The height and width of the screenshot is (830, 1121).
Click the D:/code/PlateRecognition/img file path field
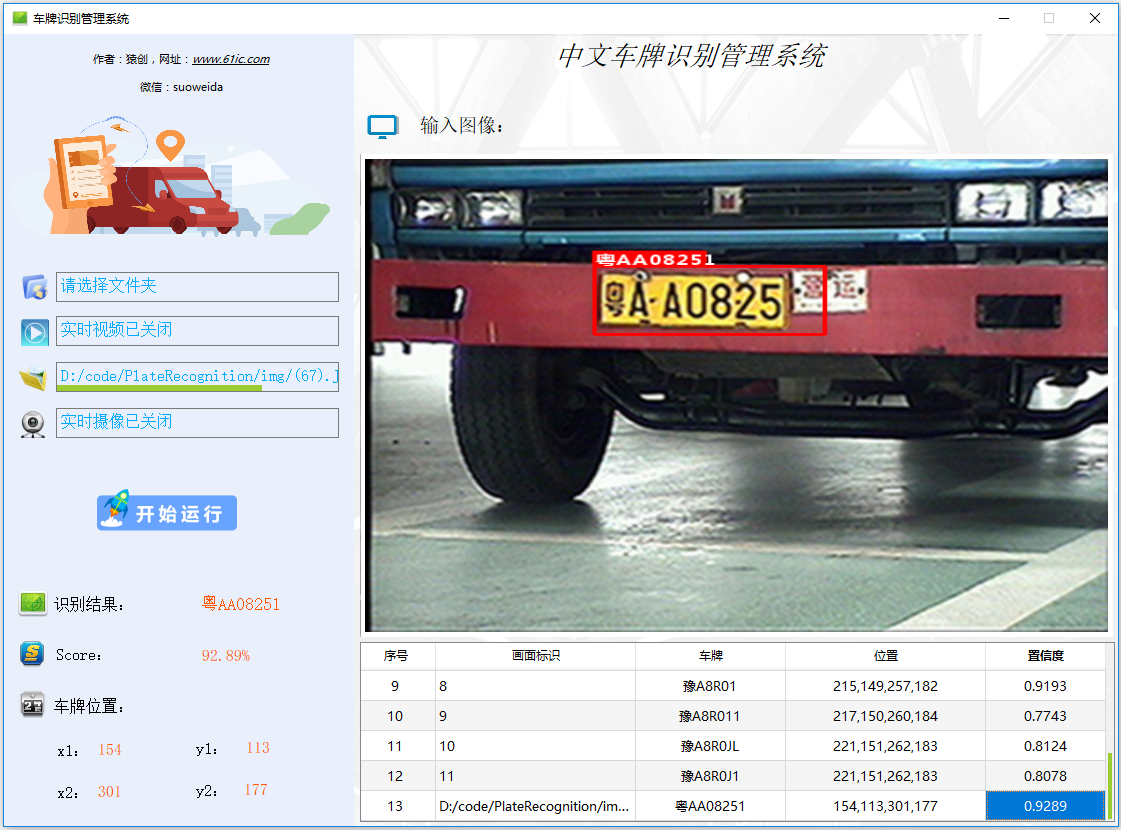(197, 377)
